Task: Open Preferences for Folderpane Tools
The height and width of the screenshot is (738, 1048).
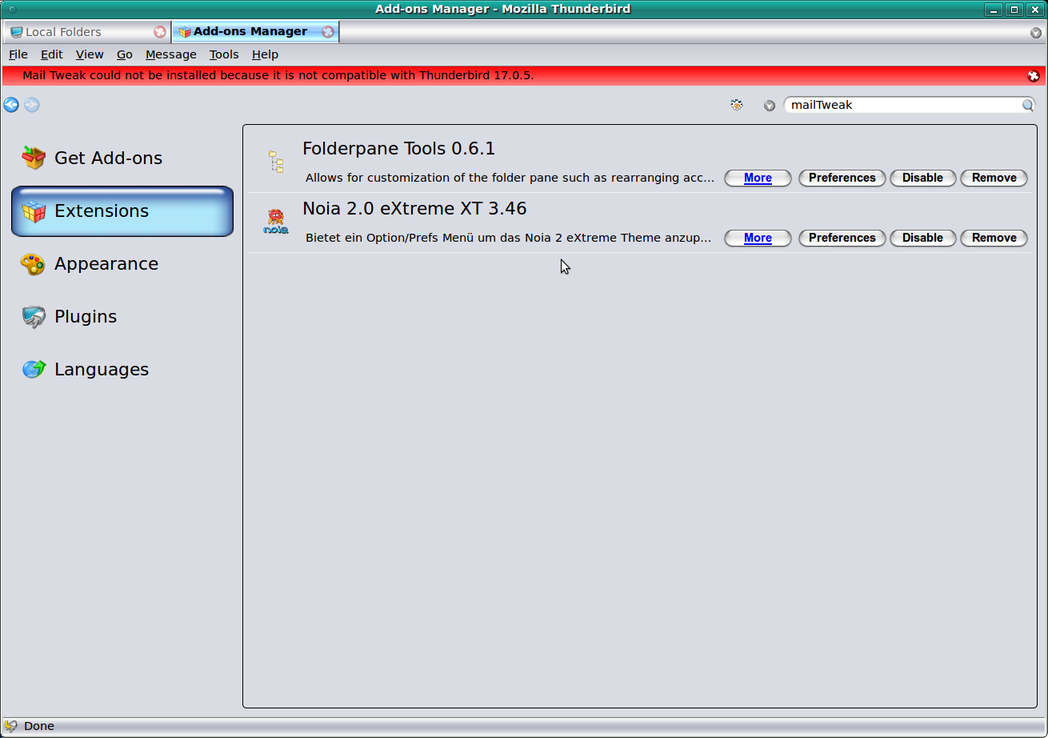Action: click(842, 178)
